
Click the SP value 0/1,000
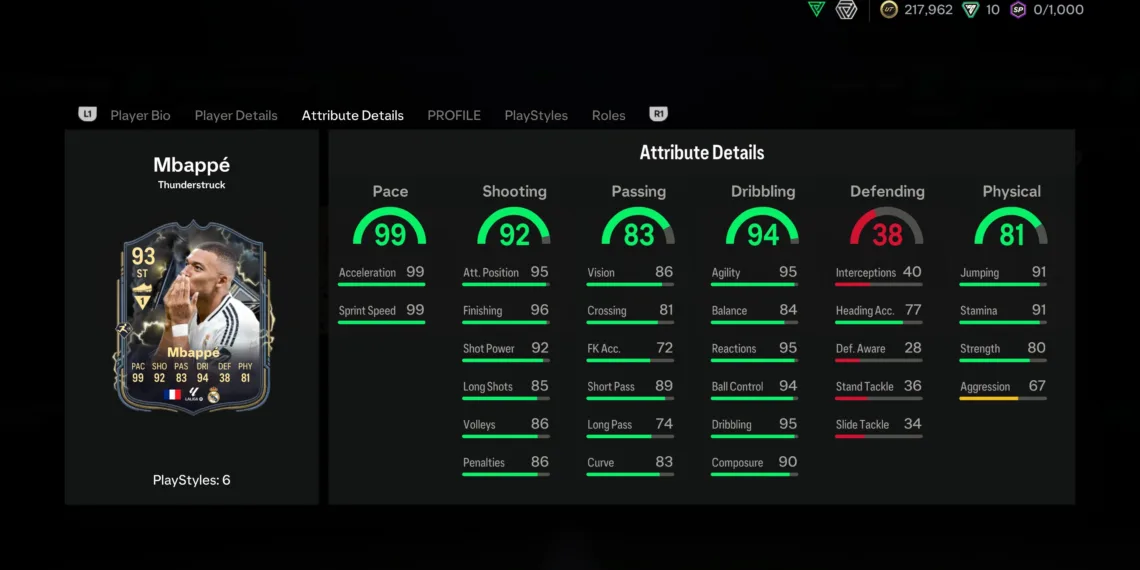(1058, 9)
